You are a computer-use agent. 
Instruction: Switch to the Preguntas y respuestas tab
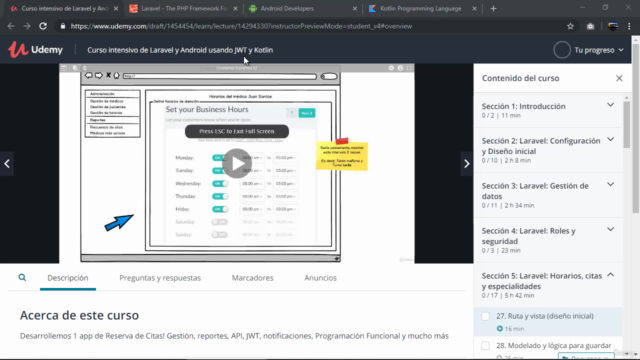160,278
